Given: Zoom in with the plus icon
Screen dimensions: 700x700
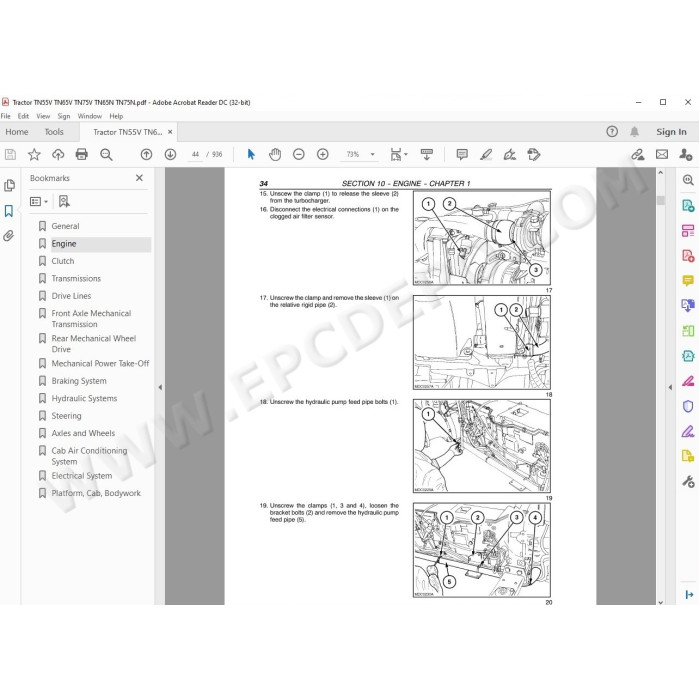Looking at the screenshot, I should [x=322, y=154].
